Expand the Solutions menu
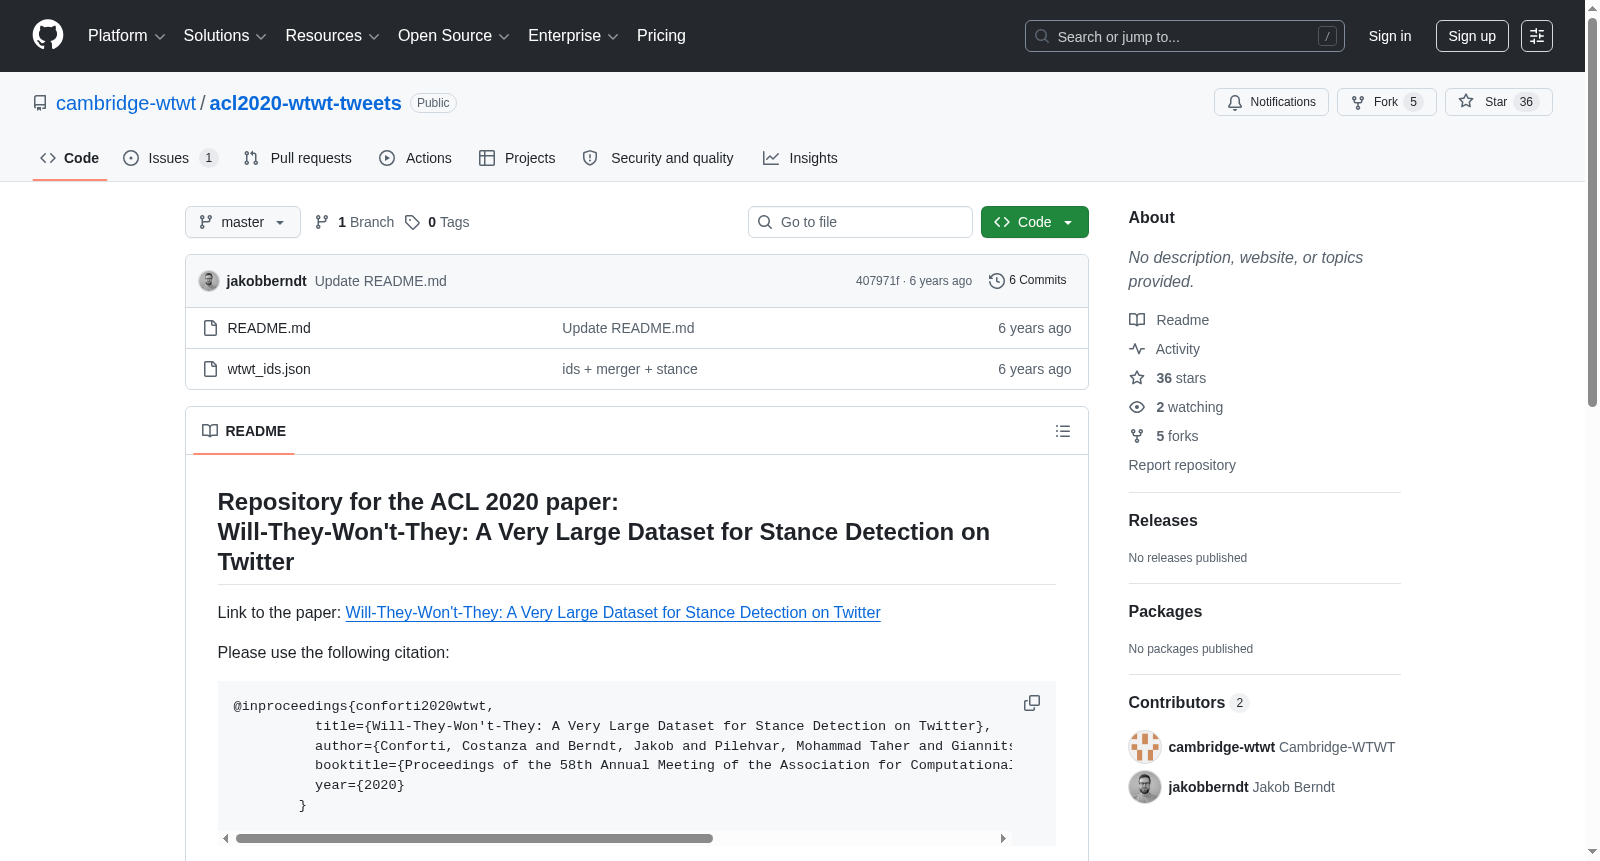 tap(225, 36)
